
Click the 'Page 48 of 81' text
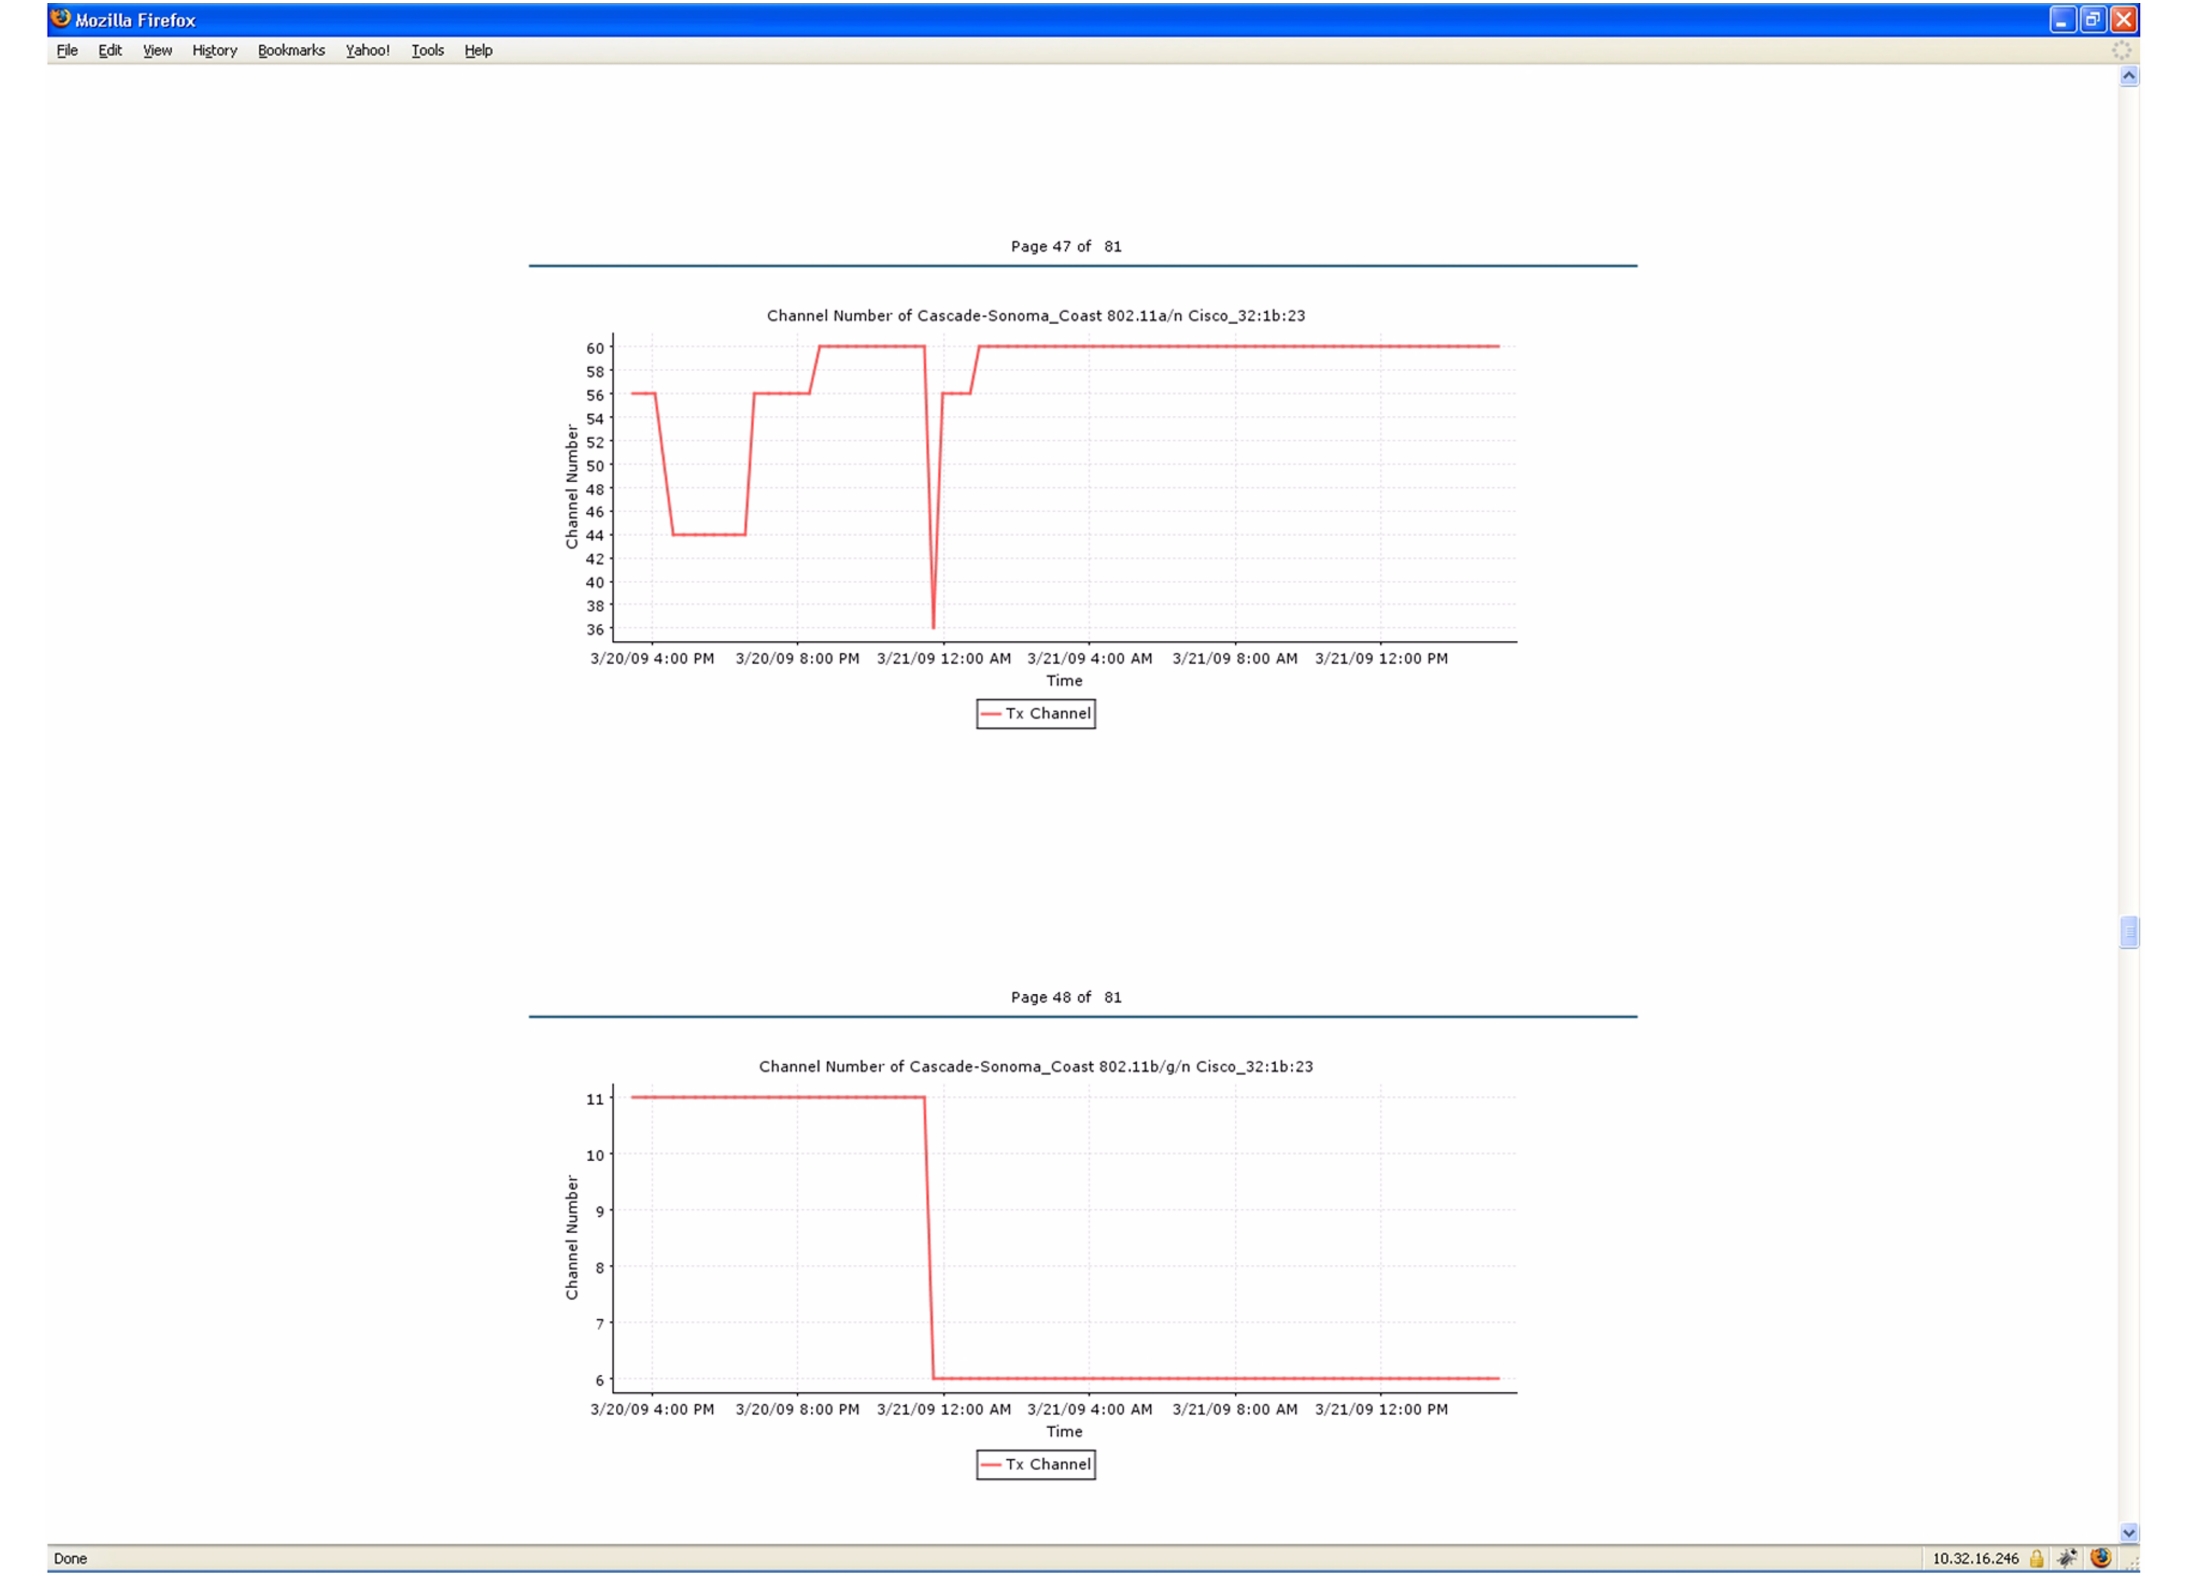pos(1066,997)
